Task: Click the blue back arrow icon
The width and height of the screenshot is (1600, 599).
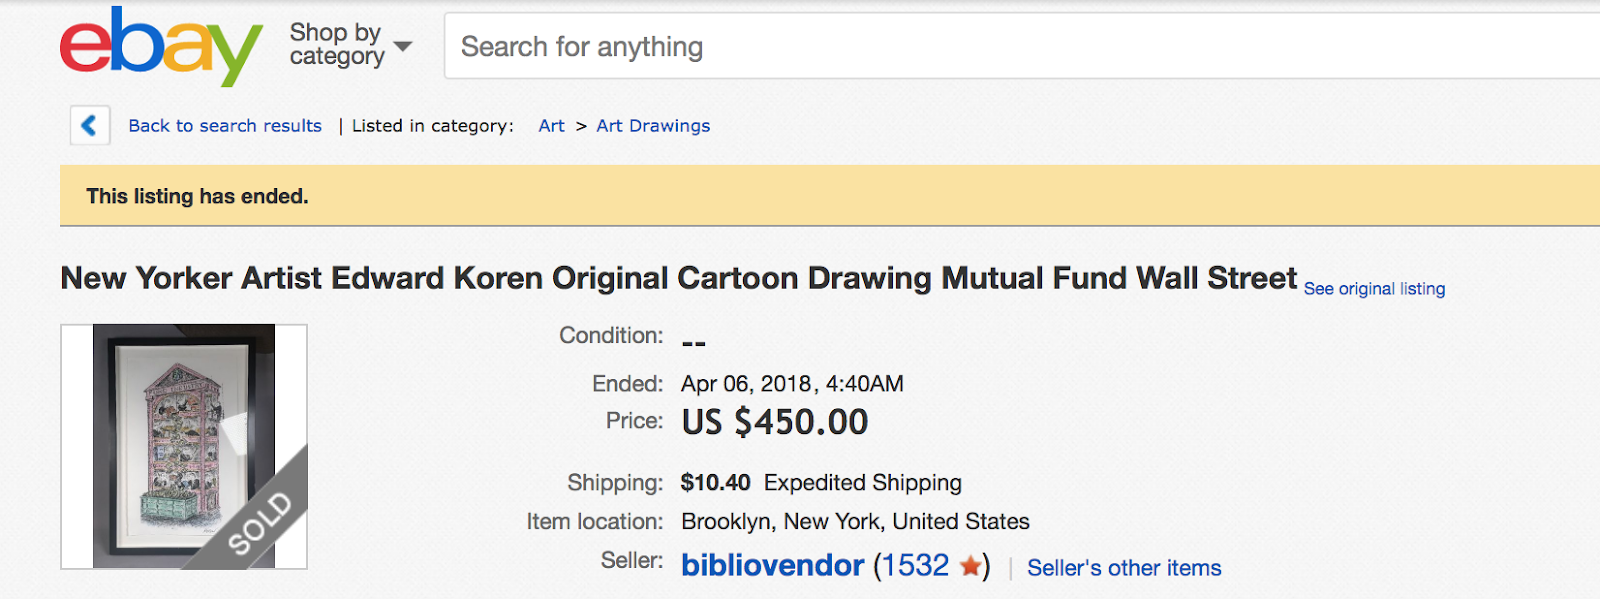Action: (x=90, y=125)
